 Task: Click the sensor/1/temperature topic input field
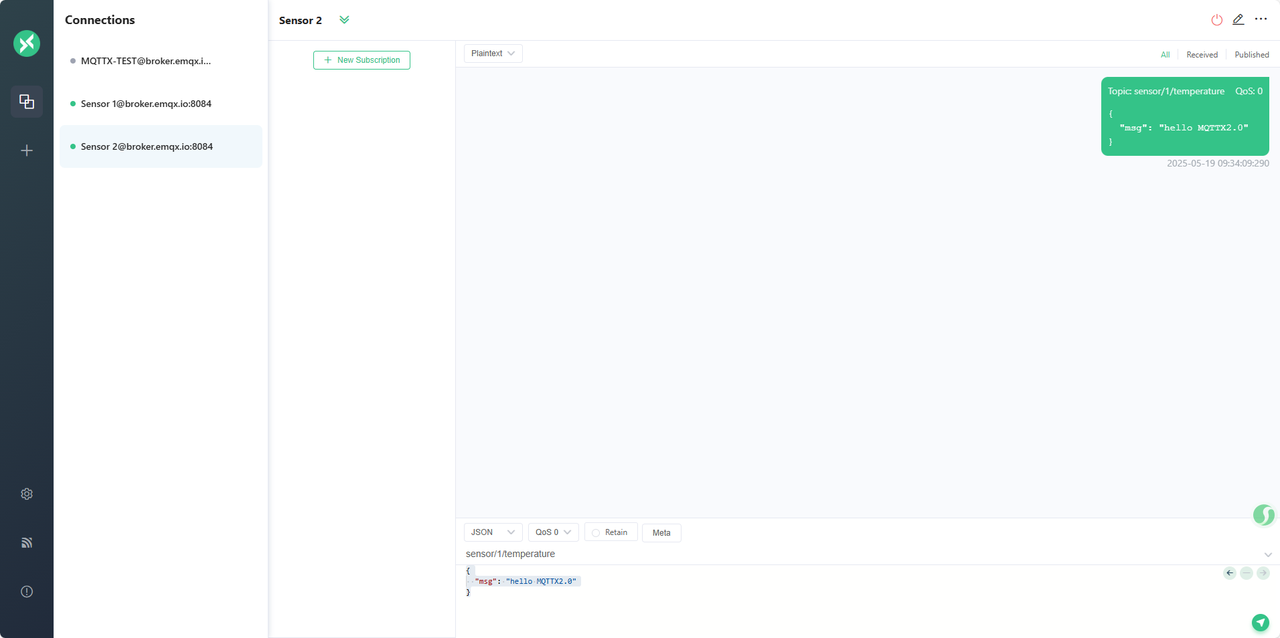(860, 554)
